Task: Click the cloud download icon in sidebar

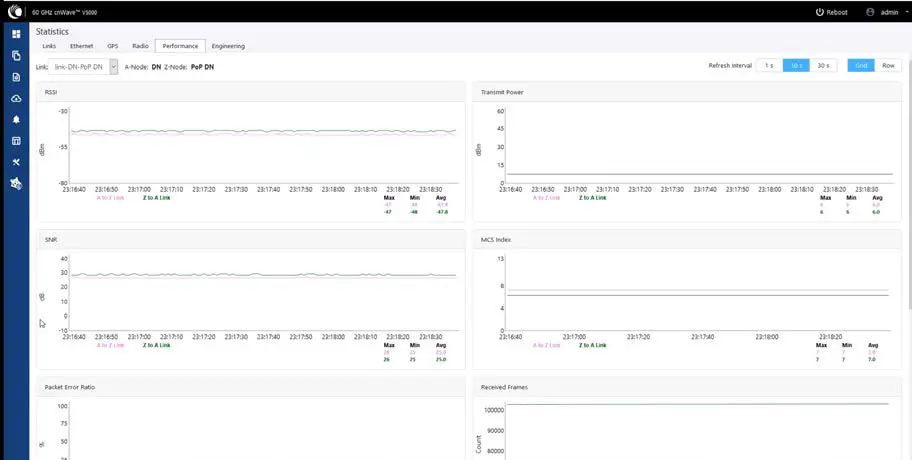Action: [16, 99]
